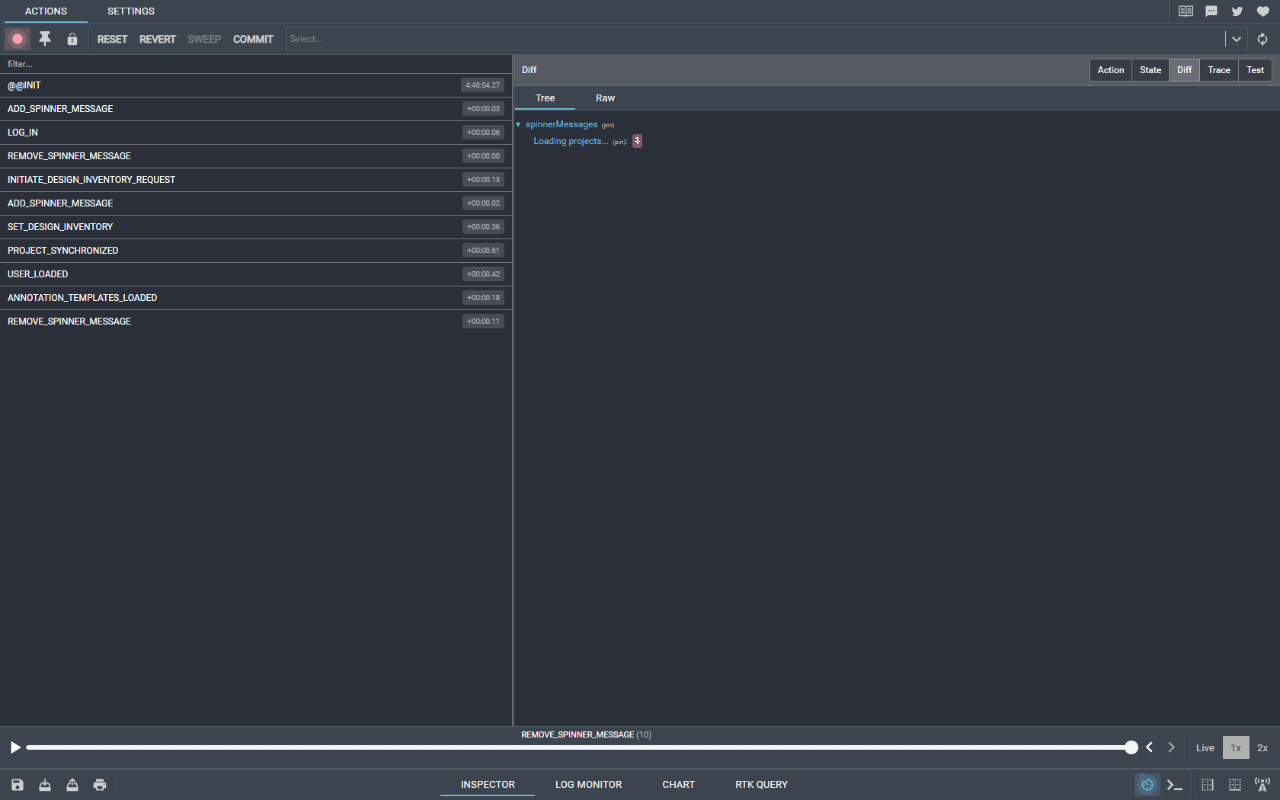Focus the actions filter input

point(256,64)
